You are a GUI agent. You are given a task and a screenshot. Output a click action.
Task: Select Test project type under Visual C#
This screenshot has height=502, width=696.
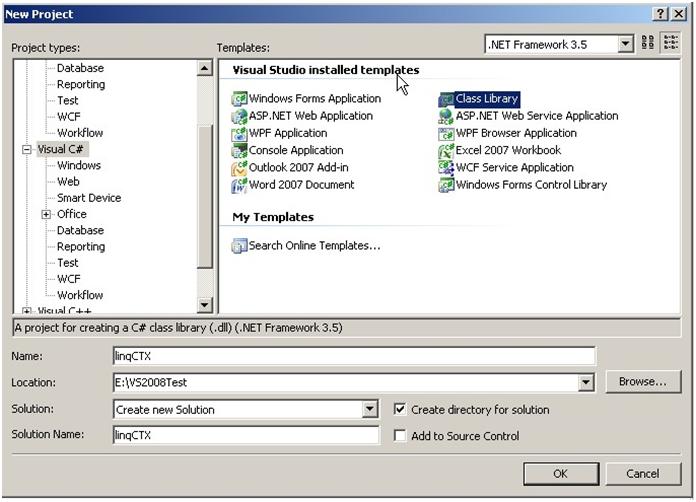tap(68, 263)
